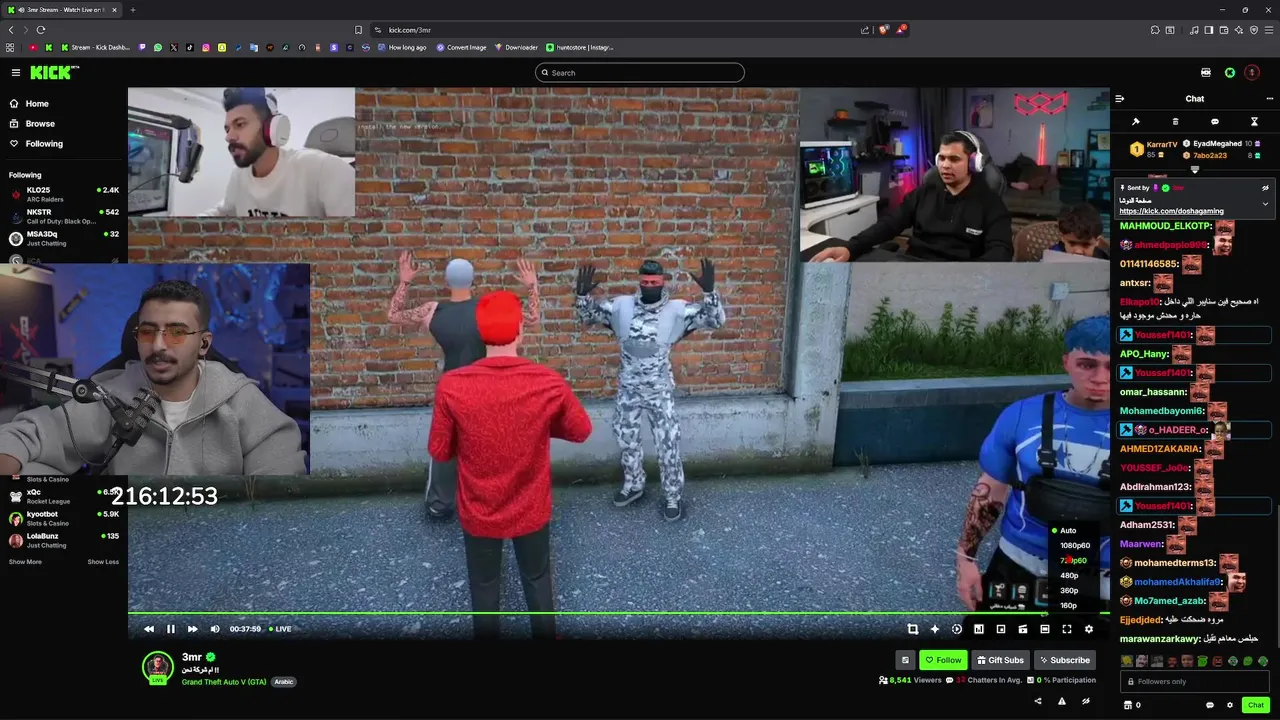The width and height of the screenshot is (1280, 720).
Task: Mute the stream volume
Action: [x=215, y=629]
